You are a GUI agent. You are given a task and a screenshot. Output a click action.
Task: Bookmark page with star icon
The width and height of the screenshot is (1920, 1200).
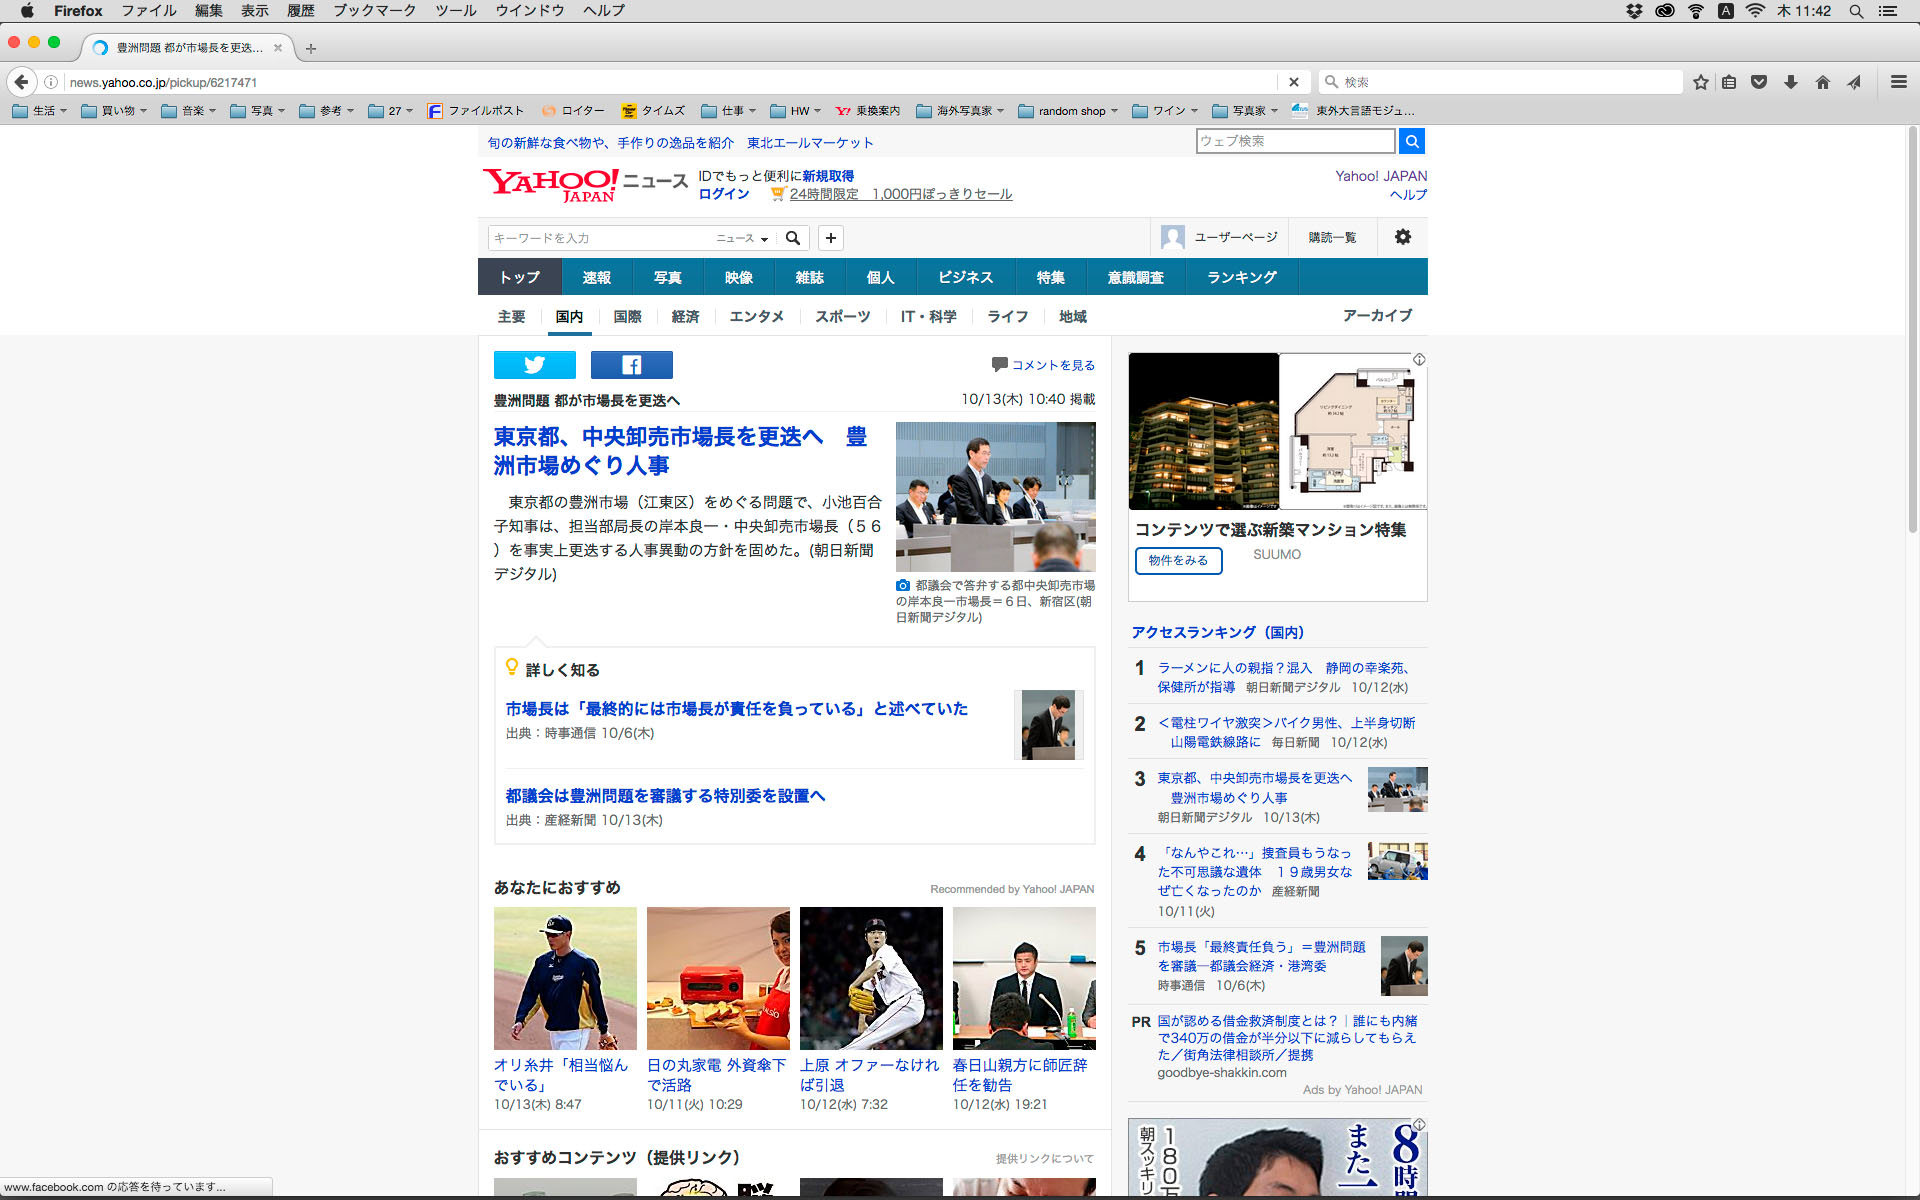click(x=1700, y=82)
